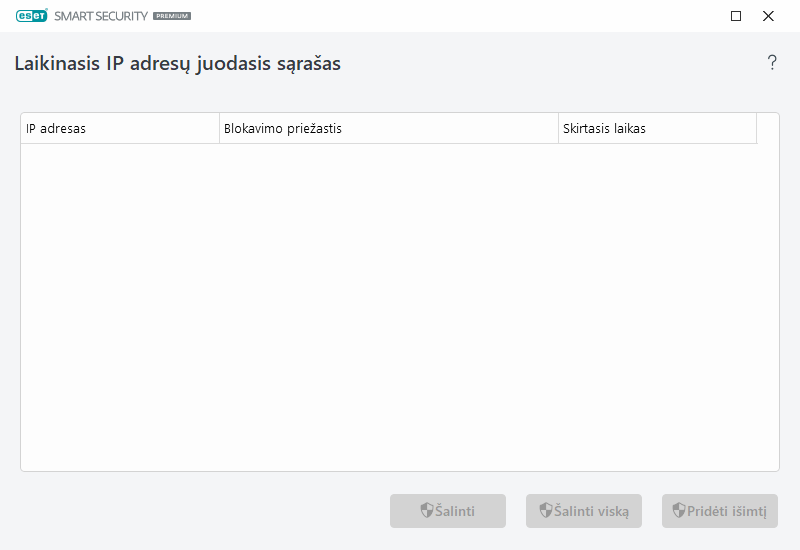
Task: Sort by Blokavimo priežastis column header
Action: [x=389, y=128]
